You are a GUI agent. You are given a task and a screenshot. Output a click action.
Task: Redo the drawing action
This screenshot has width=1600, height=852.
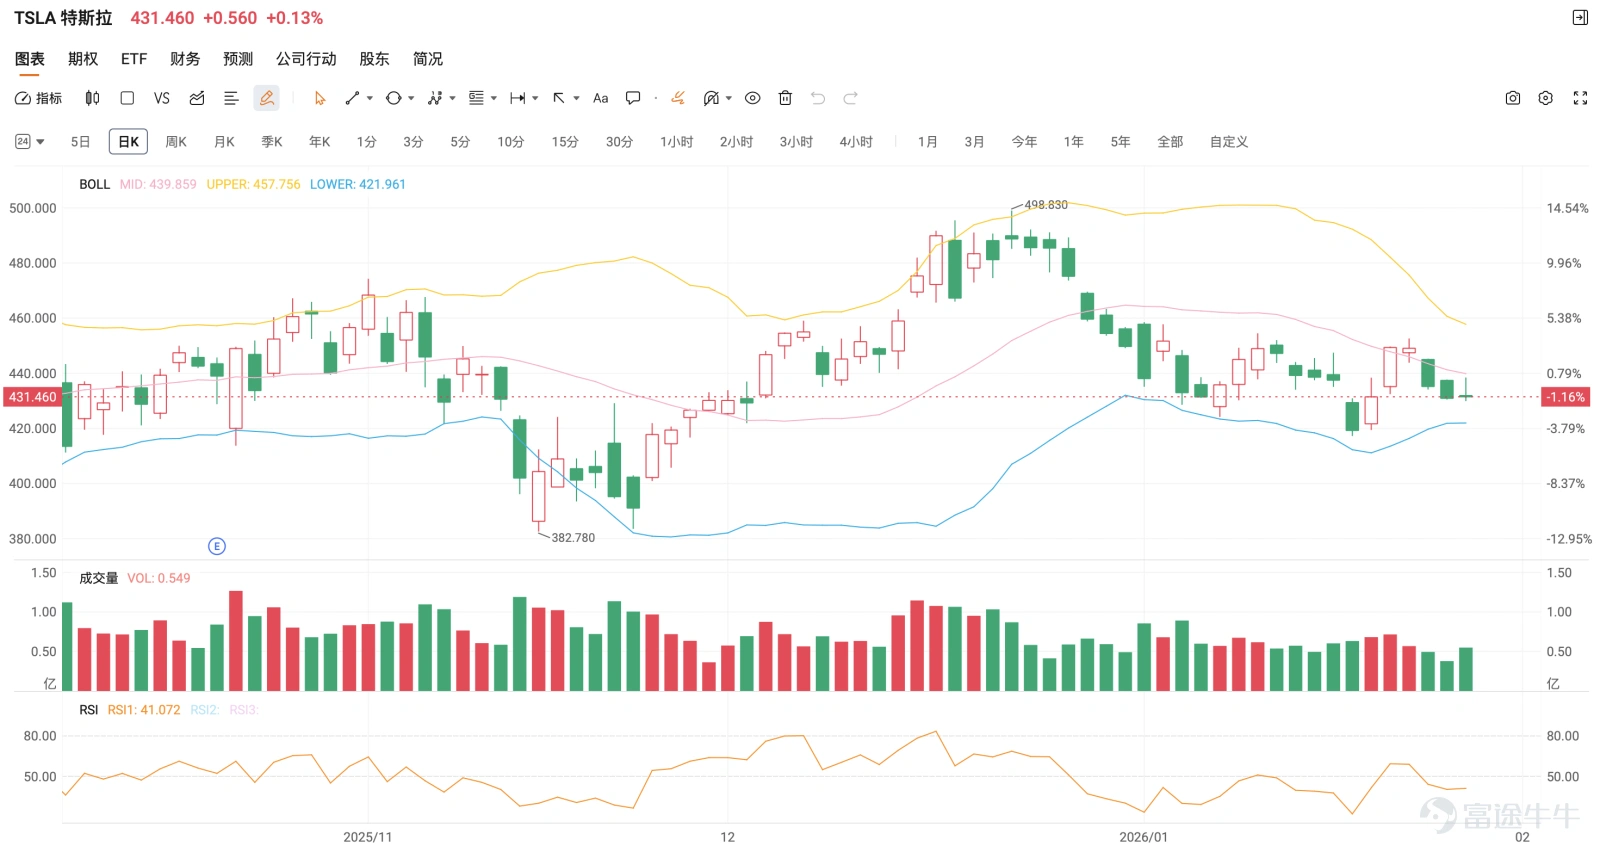click(851, 98)
